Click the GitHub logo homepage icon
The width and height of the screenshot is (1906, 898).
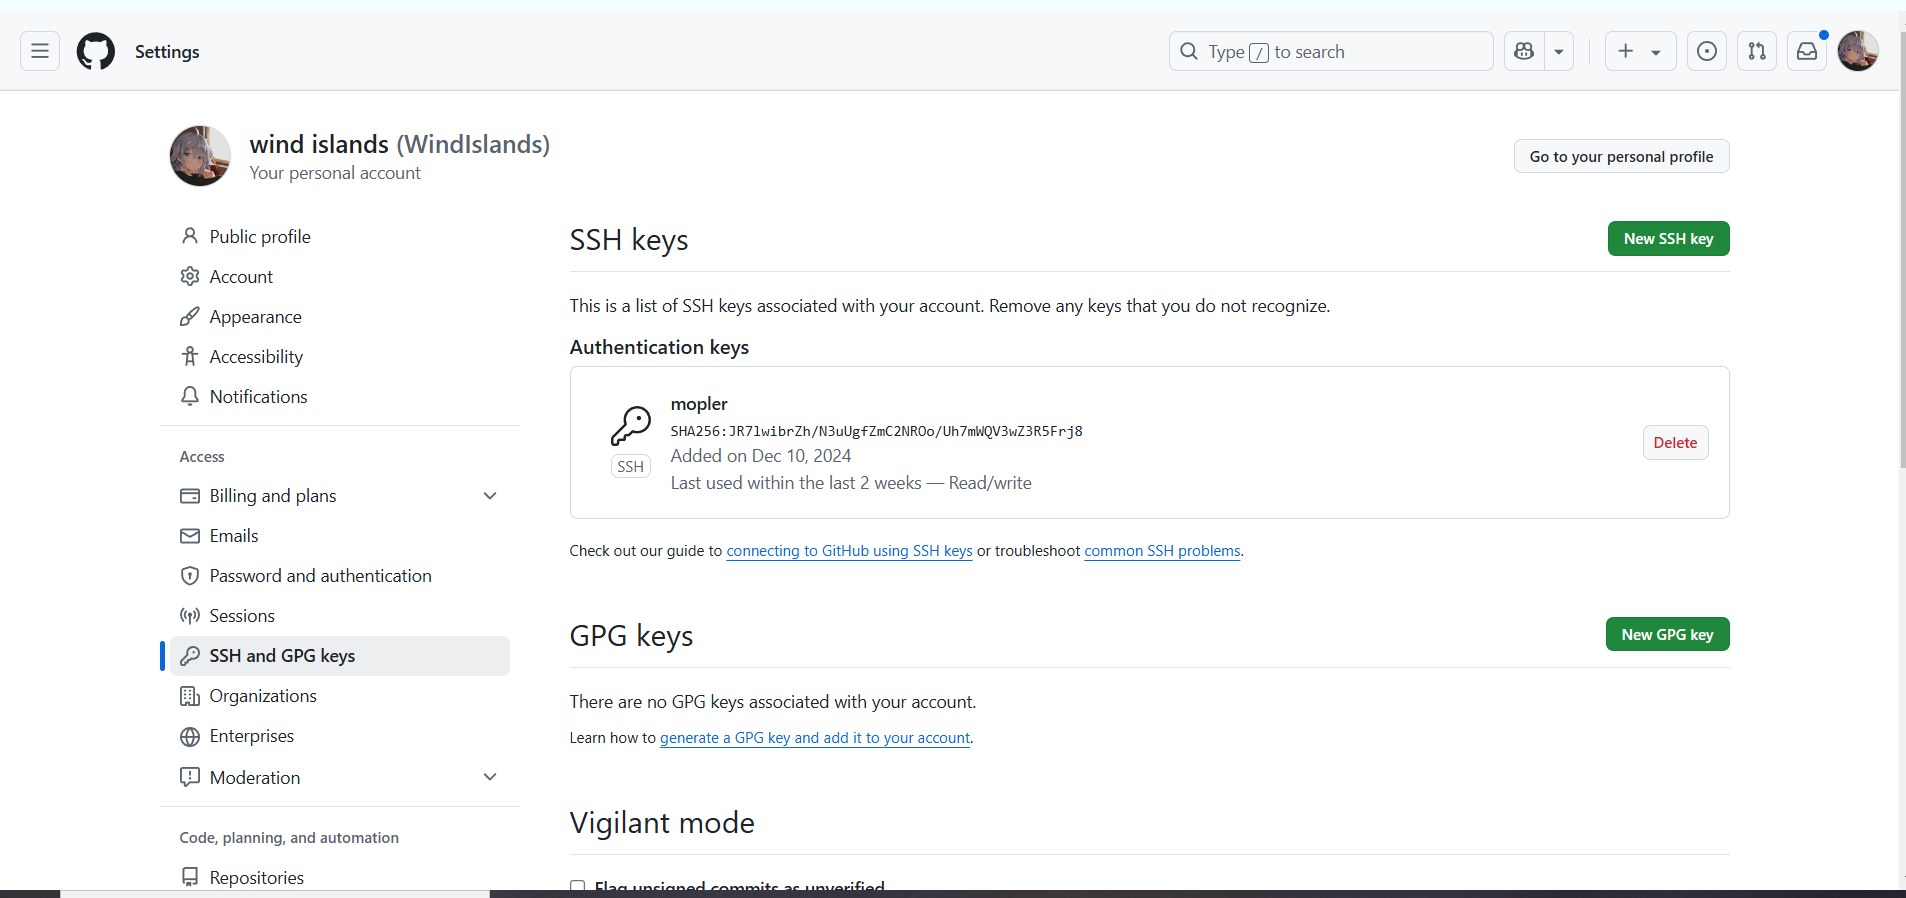(96, 51)
